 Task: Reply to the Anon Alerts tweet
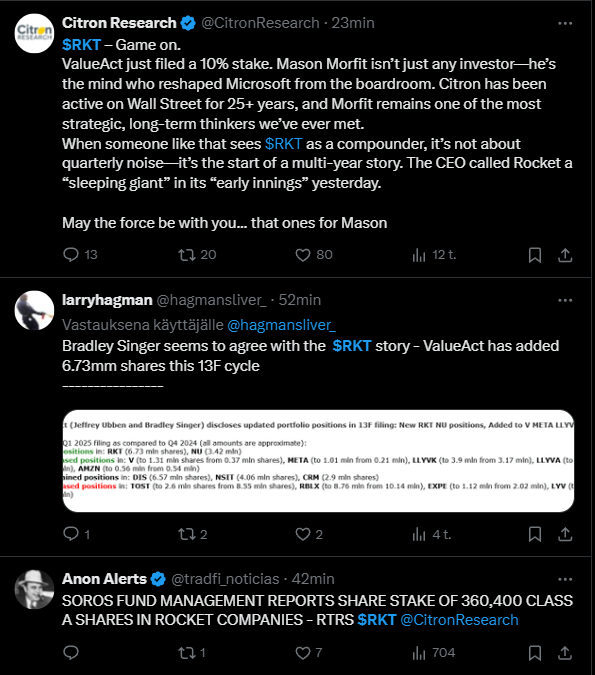(71, 653)
